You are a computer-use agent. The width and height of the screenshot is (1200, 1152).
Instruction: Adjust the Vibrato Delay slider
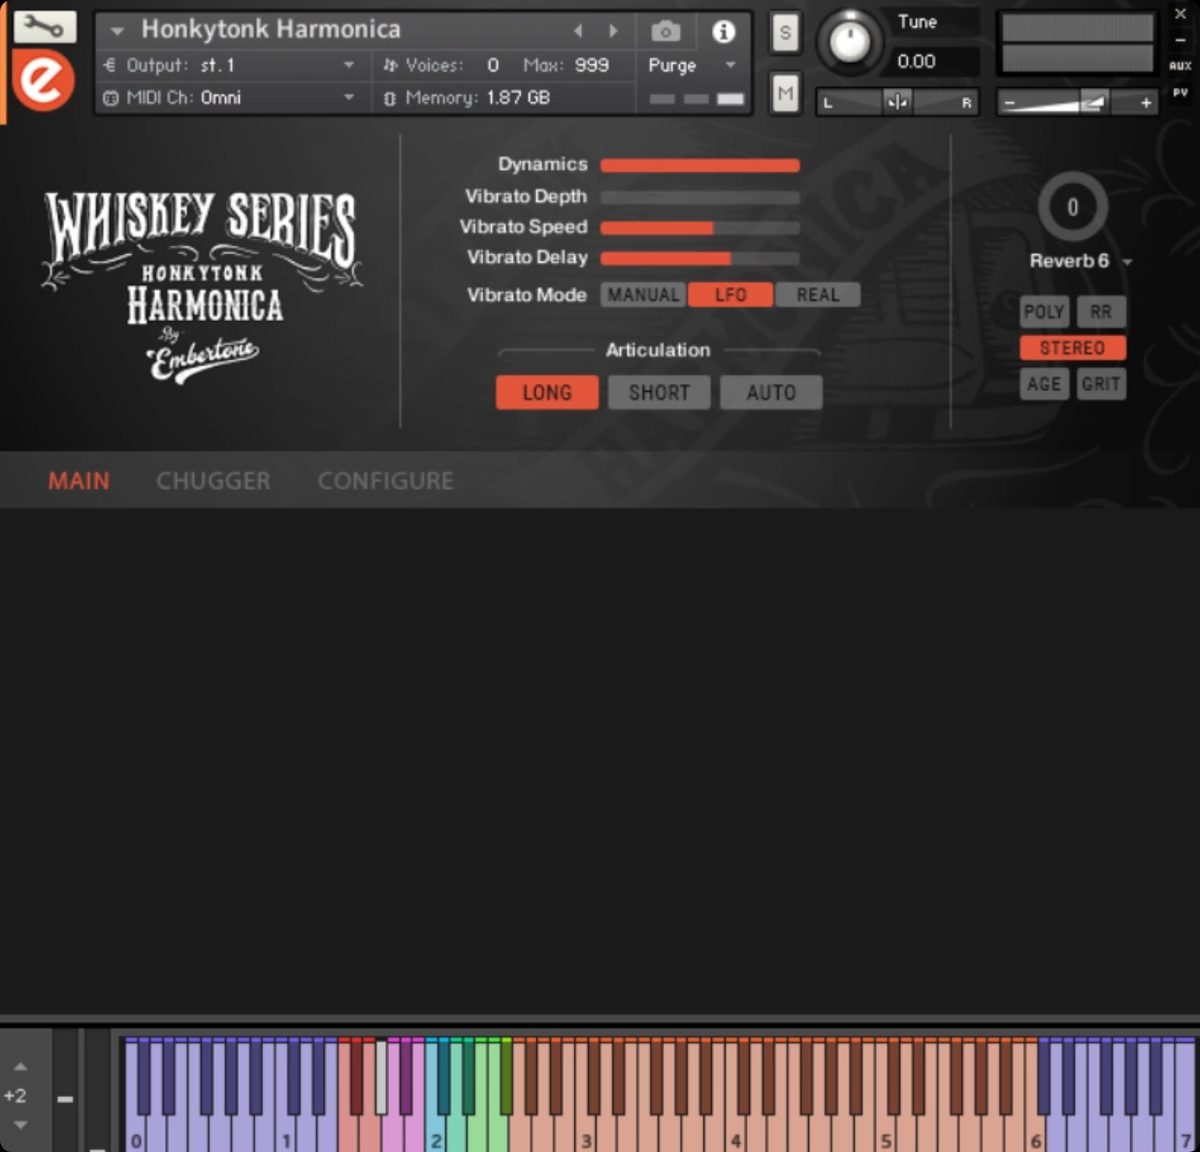coord(699,258)
